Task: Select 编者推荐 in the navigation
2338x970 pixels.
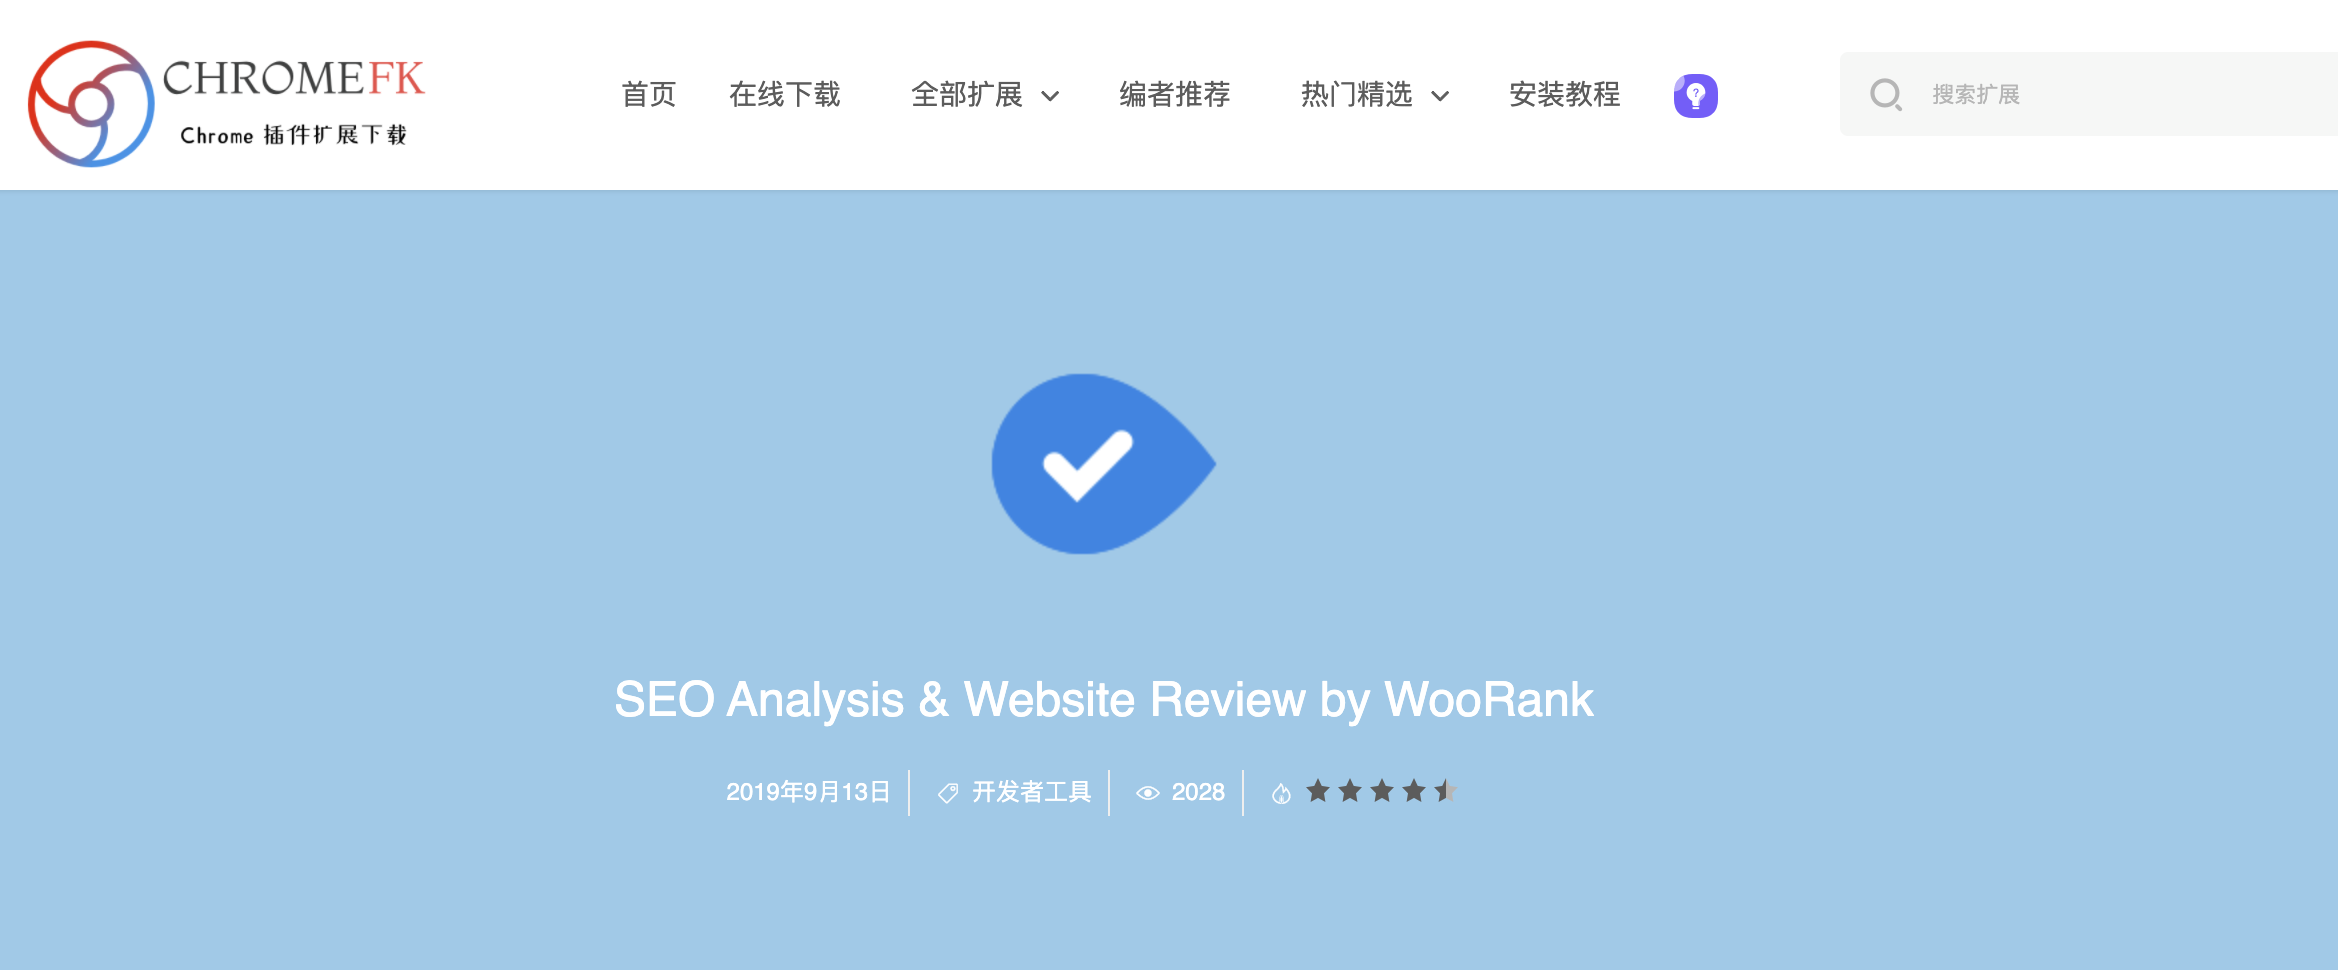Action: tap(1175, 95)
